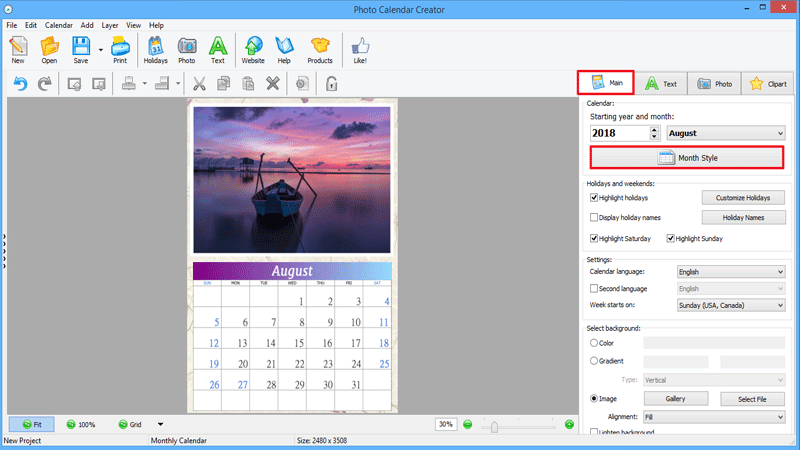Open the starting month dropdown showing August
Screen dimensions: 800x450
726,133
